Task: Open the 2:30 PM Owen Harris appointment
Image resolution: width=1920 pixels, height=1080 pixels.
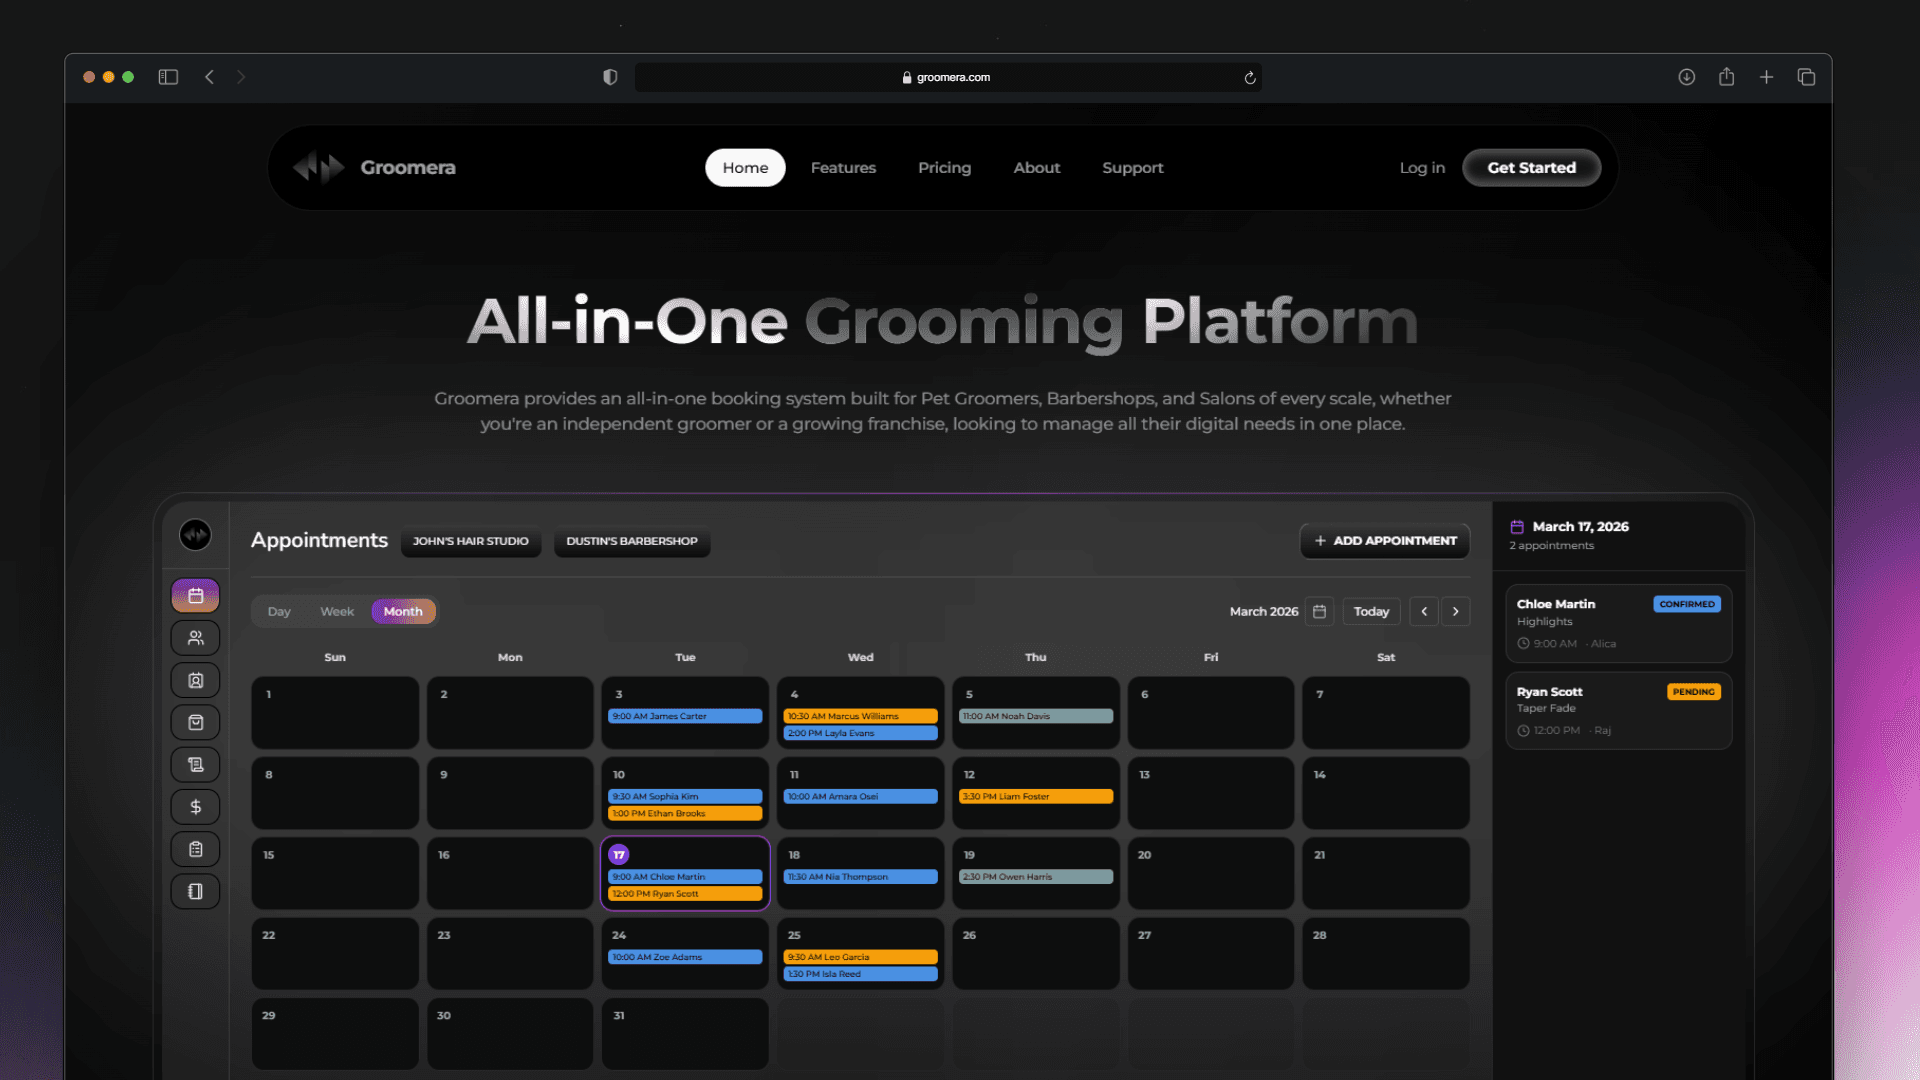Action: (x=1036, y=877)
